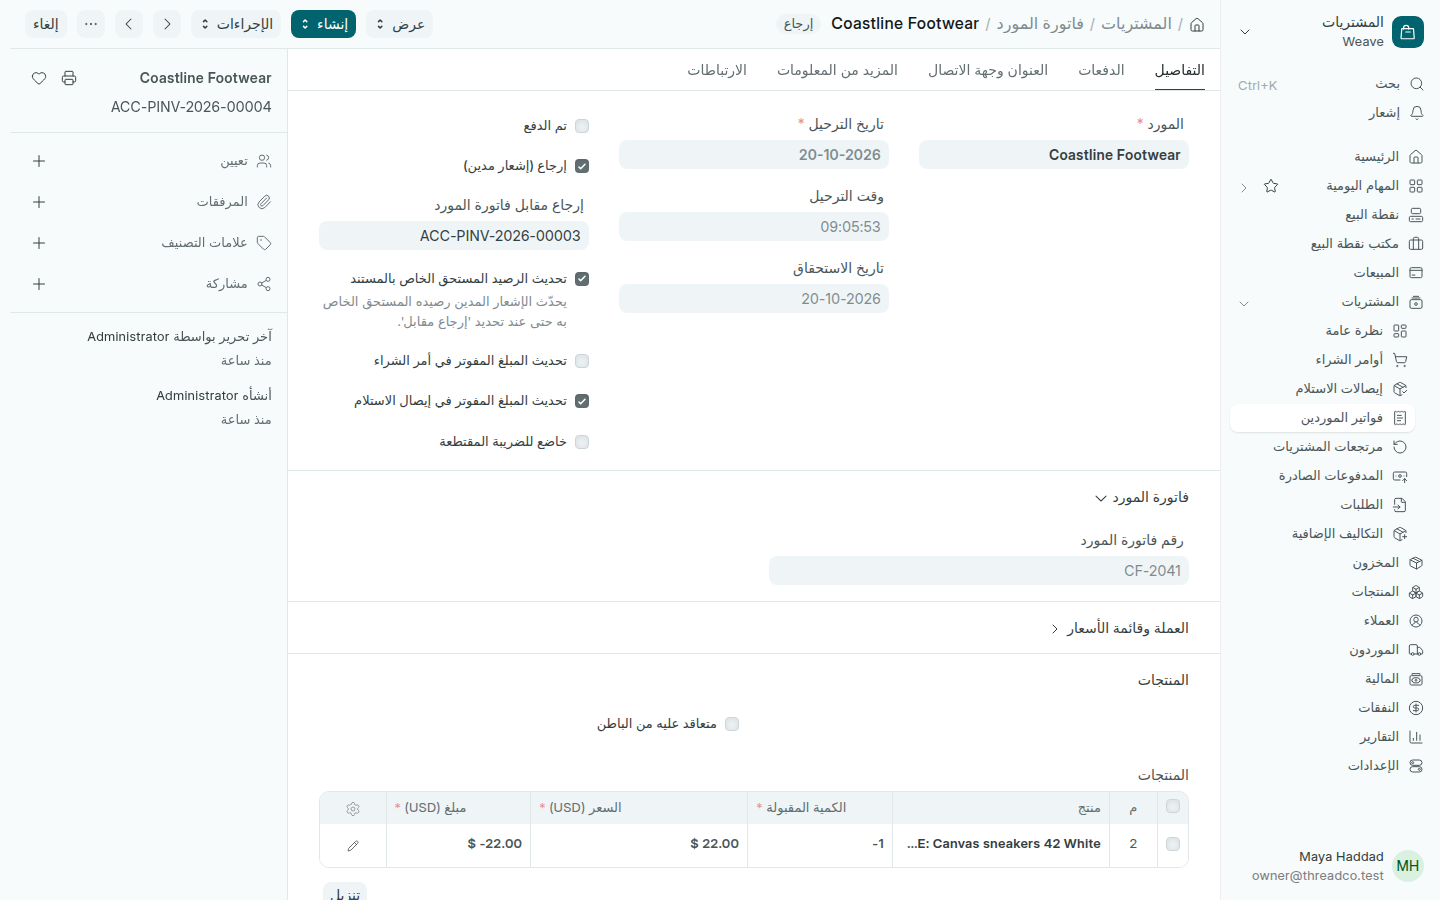Open table settings gear in items grid
This screenshot has width=1440, height=900.
pyautogui.click(x=353, y=808)
